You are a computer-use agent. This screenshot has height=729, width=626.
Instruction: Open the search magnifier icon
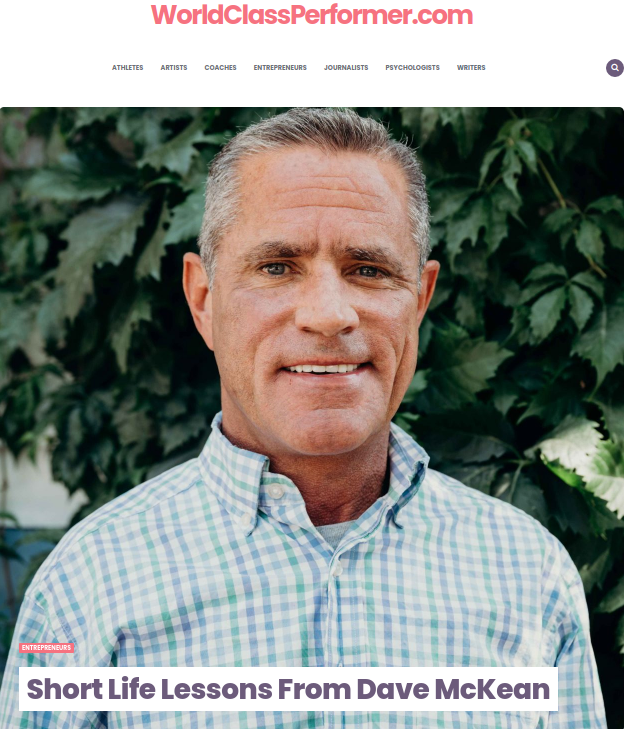(614, 68)
